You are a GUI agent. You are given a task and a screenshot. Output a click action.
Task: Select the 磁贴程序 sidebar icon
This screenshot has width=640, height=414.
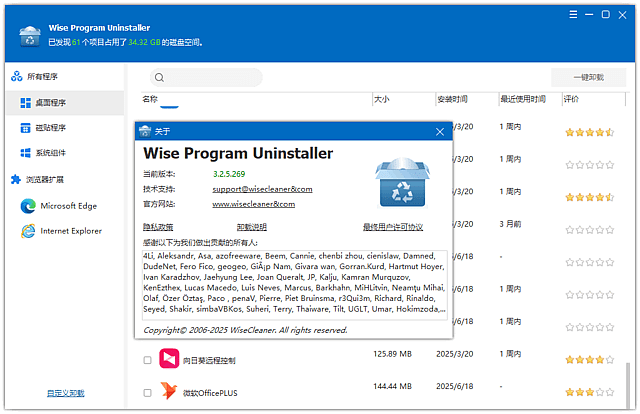tap(27, 128)
